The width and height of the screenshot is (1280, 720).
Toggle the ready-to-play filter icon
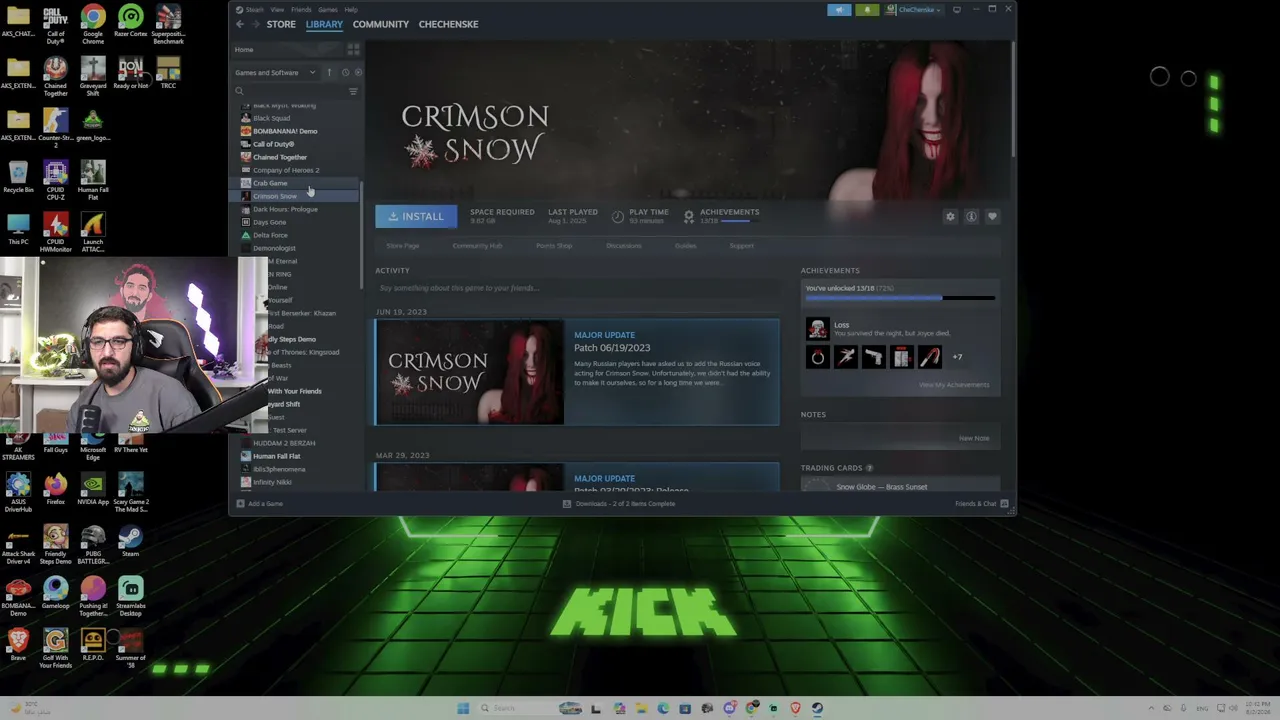pos(359,72)
